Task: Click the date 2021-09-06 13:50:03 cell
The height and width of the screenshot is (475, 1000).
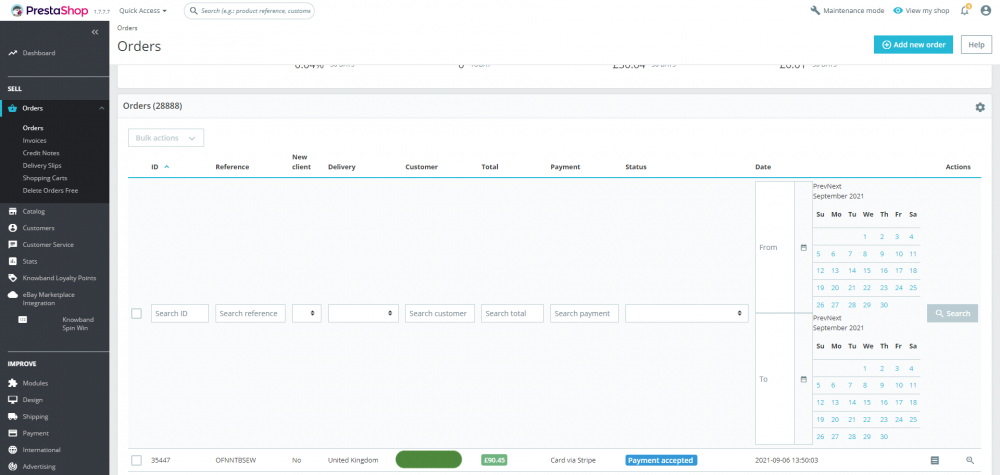Action: click(x=786, y=460)
